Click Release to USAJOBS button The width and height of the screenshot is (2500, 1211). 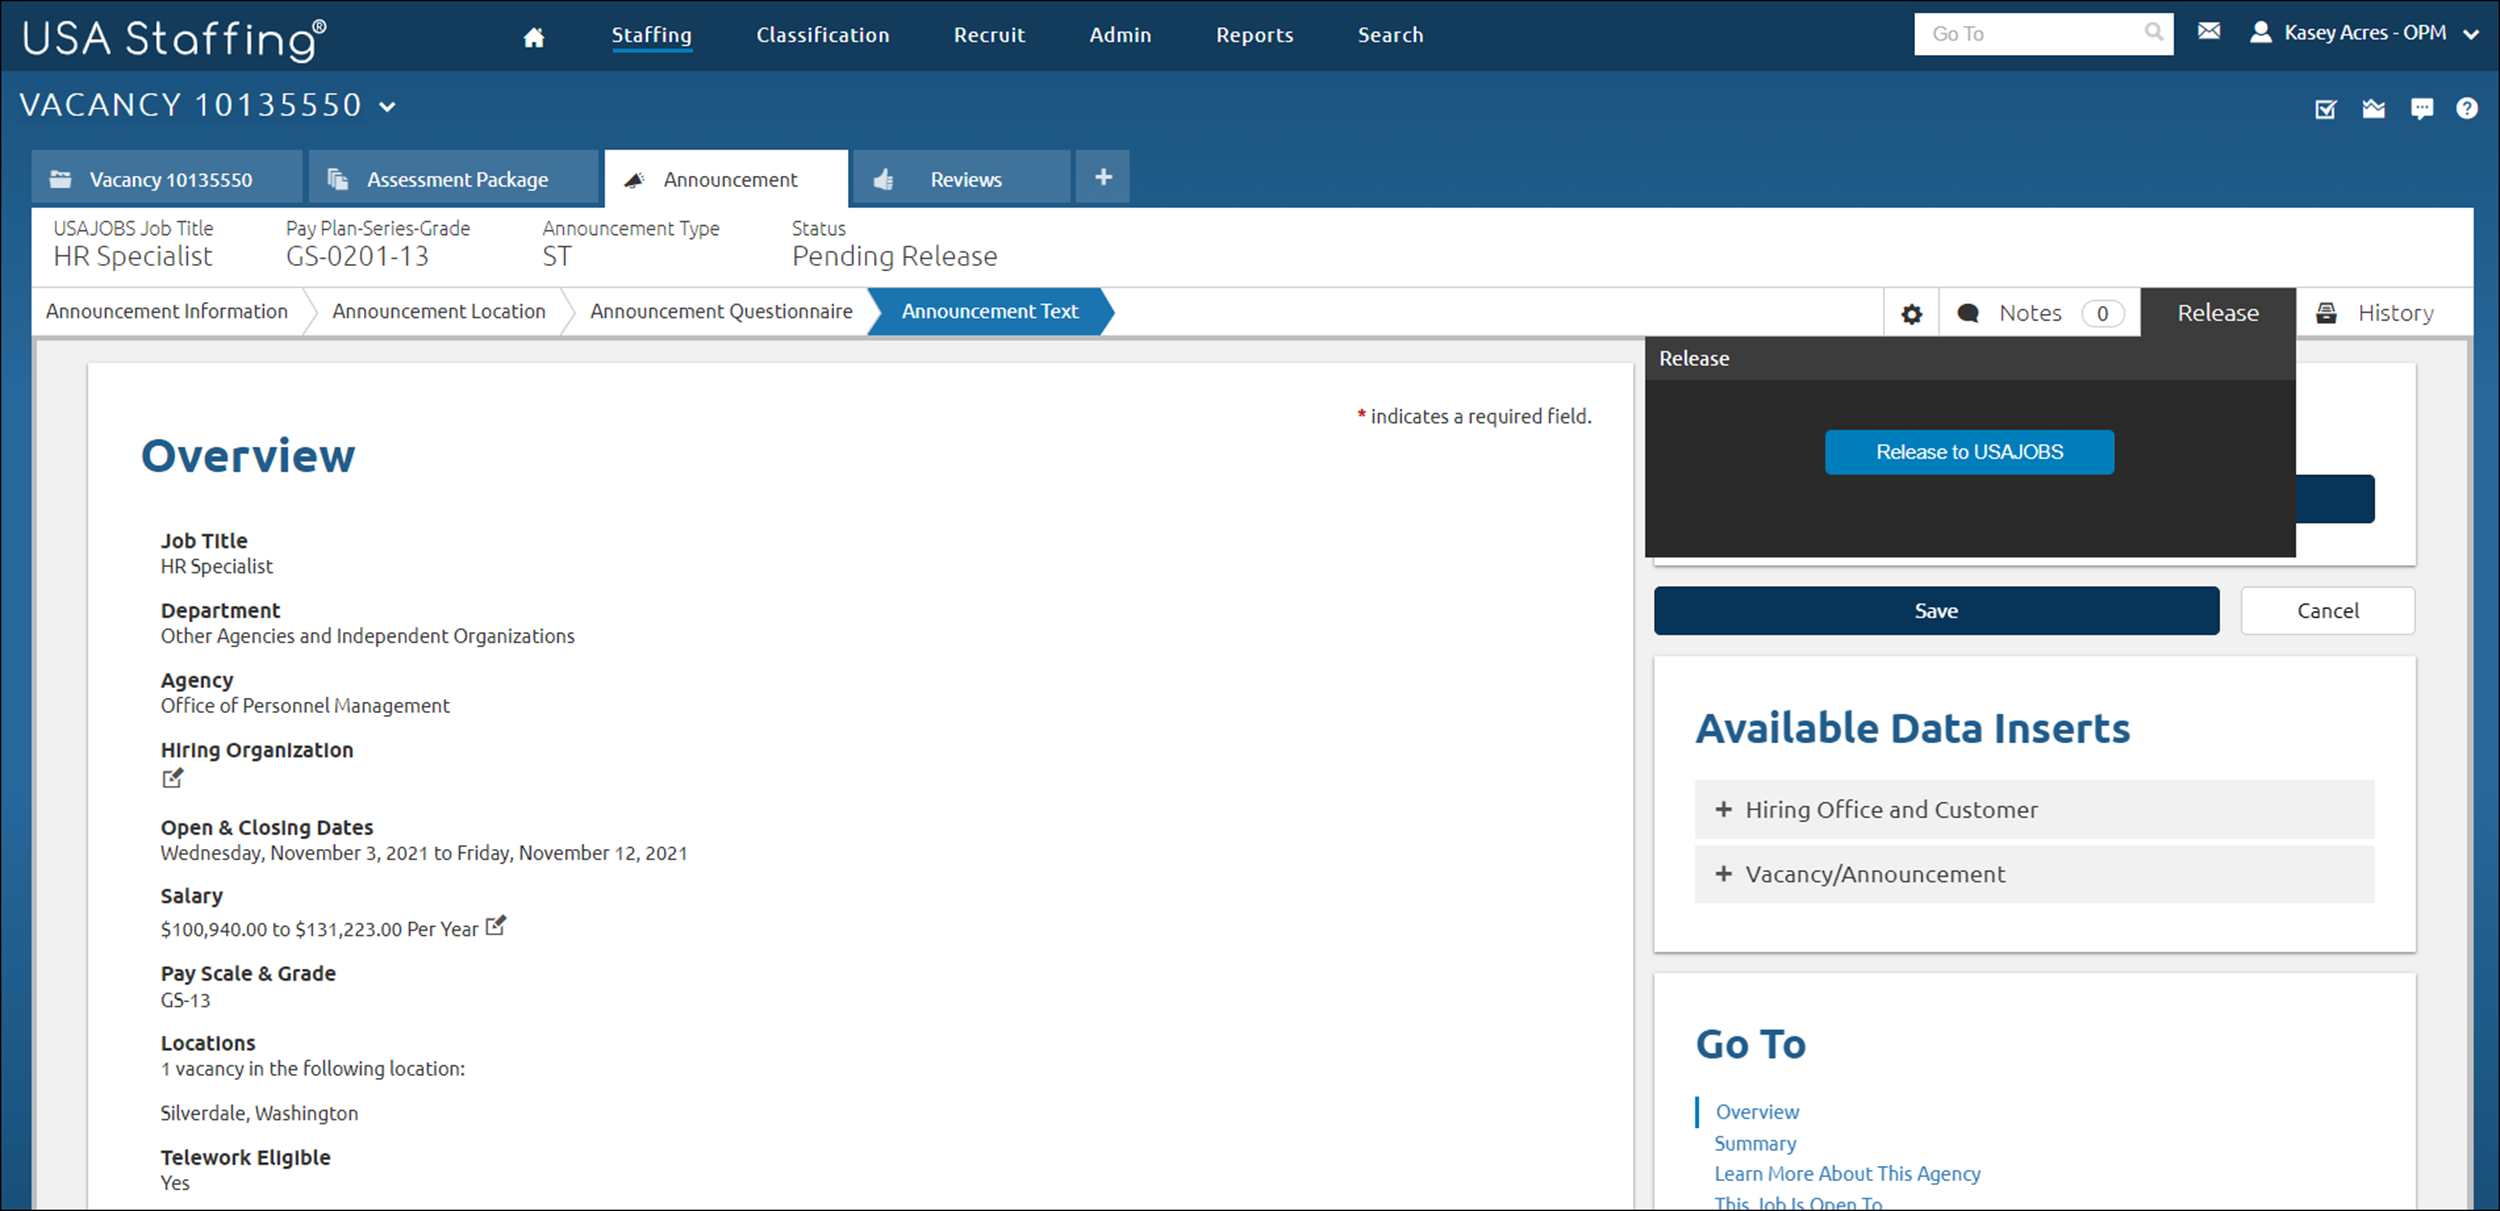point(1969,452)
